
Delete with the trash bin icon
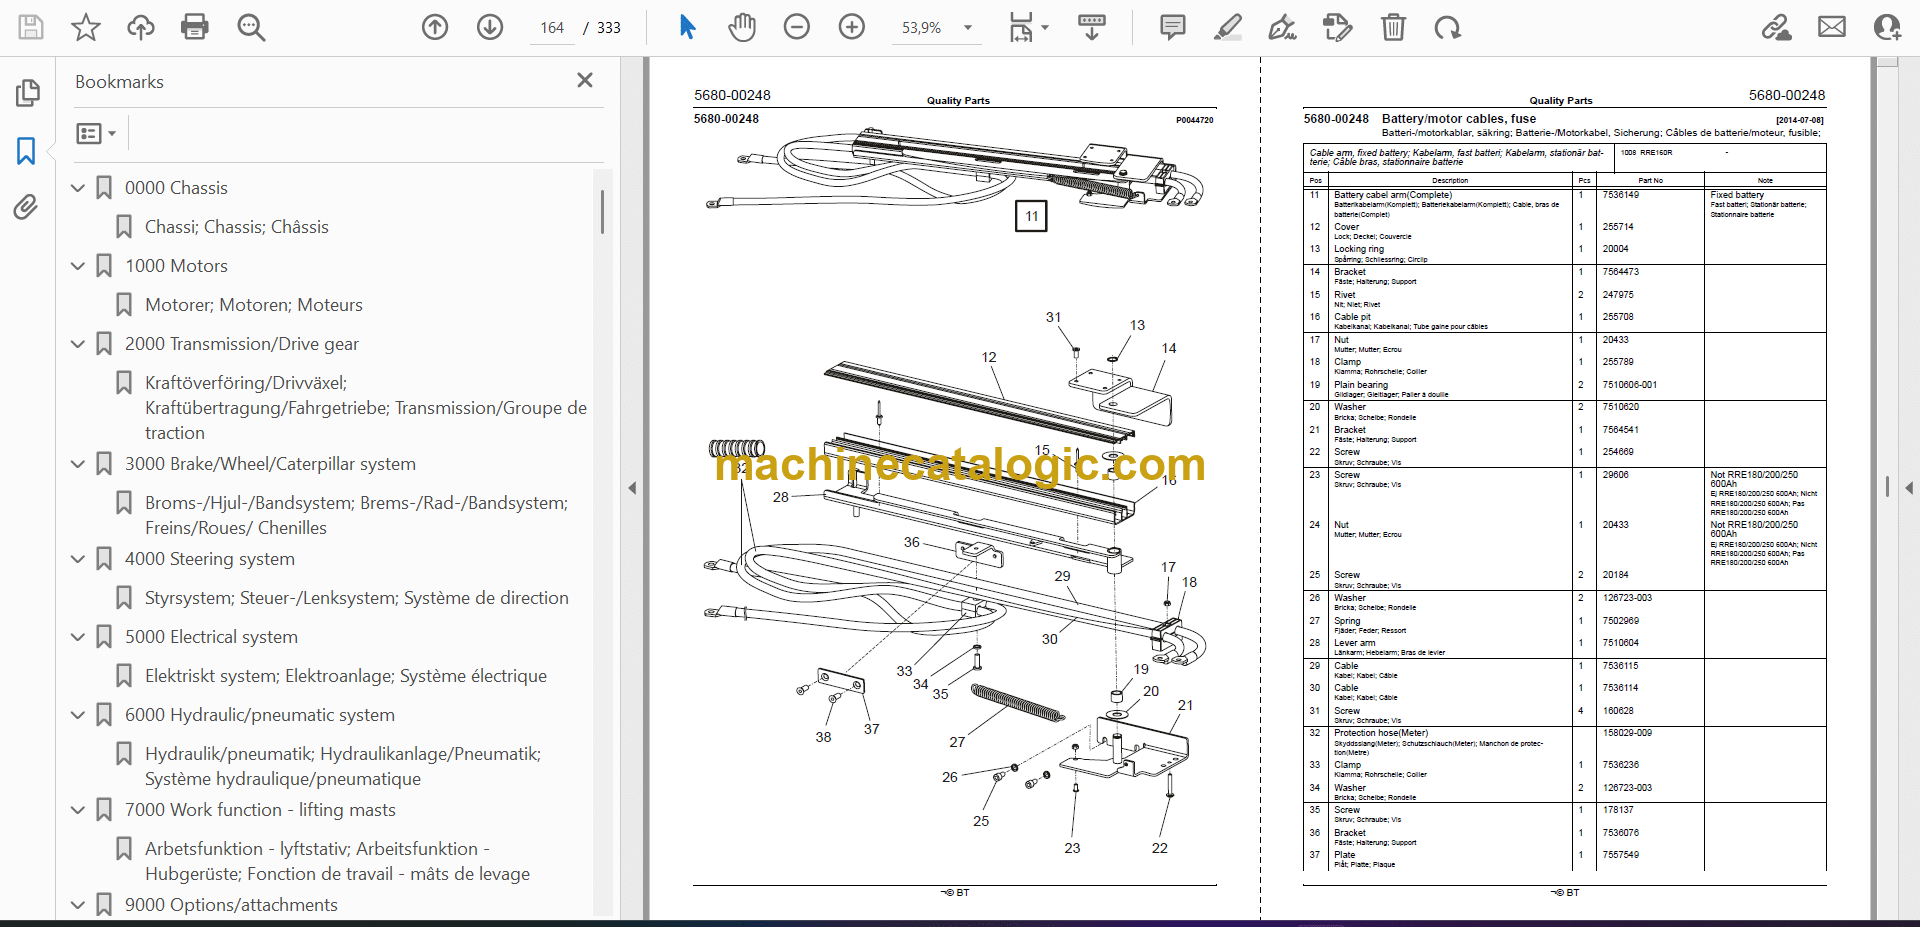click(x=1393, y=27)
